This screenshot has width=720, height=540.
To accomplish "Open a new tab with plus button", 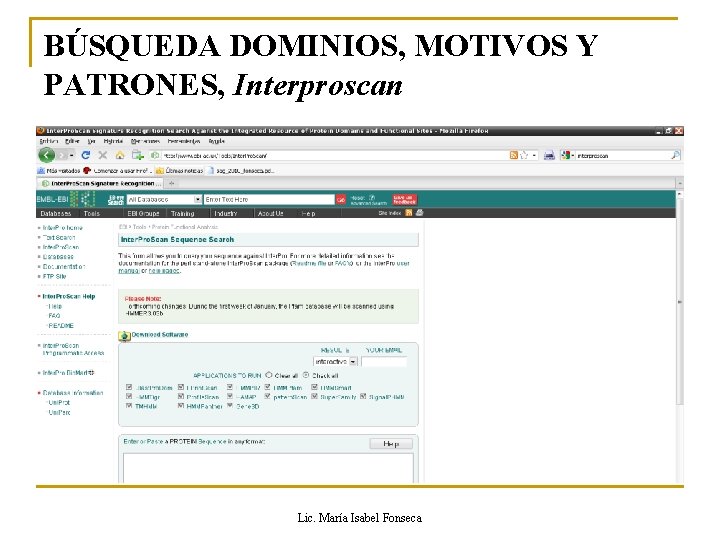I will [x=172, y=183].
